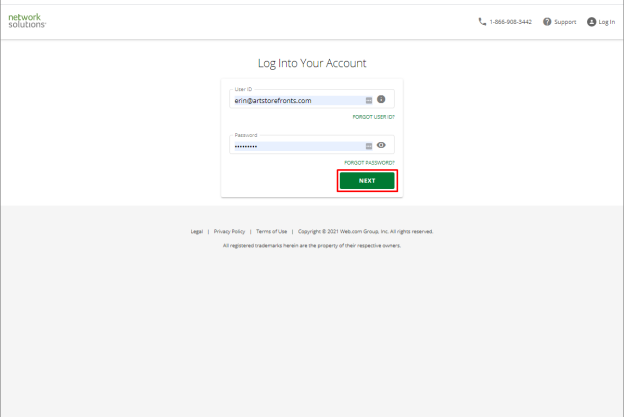Open the Forgot User ID link
Screen dimensions: 624x417
coord(373,117)
